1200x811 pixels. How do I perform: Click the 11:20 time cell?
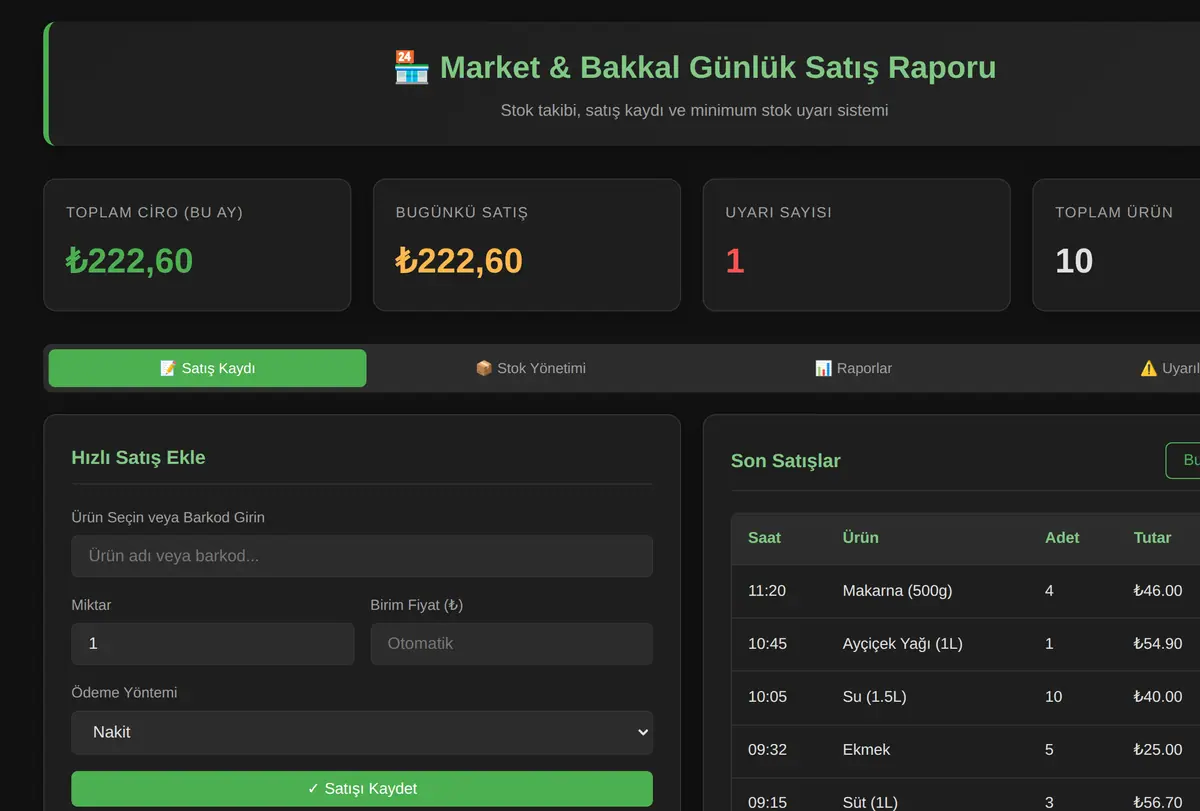(x=767, y=591)
